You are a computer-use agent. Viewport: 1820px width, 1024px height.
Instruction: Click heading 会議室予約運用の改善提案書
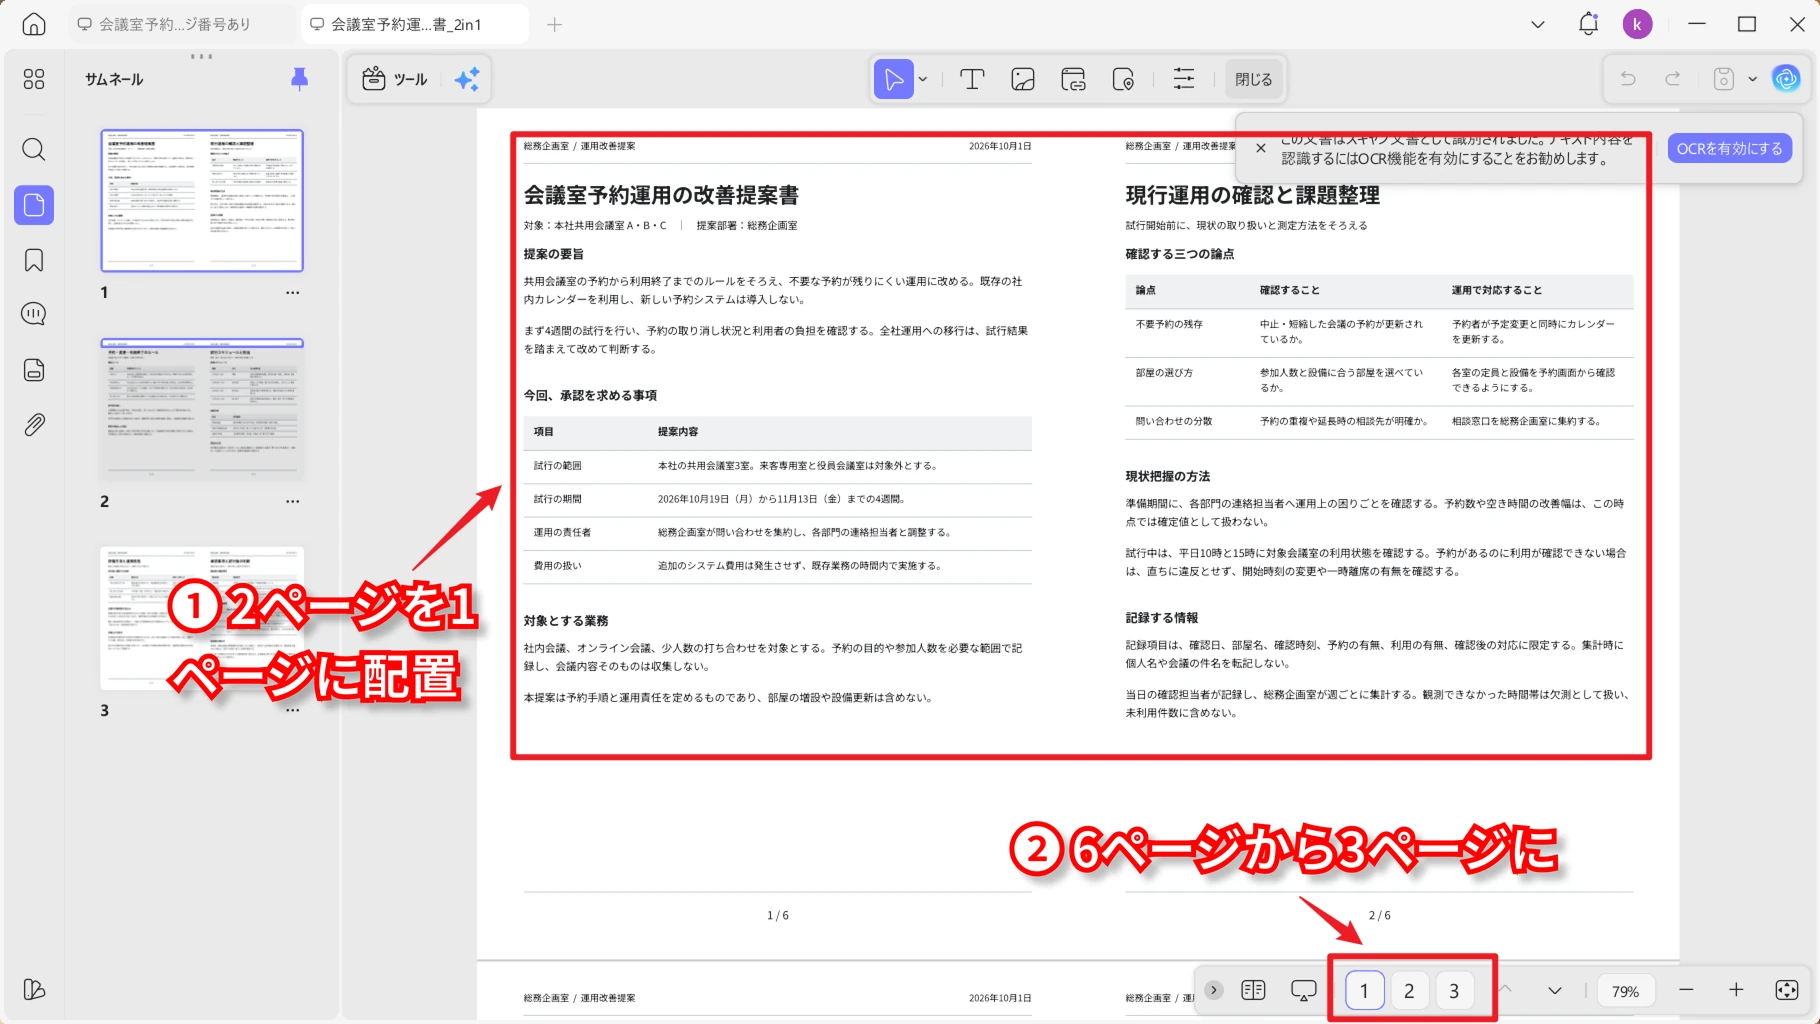(x=661, y=195)
